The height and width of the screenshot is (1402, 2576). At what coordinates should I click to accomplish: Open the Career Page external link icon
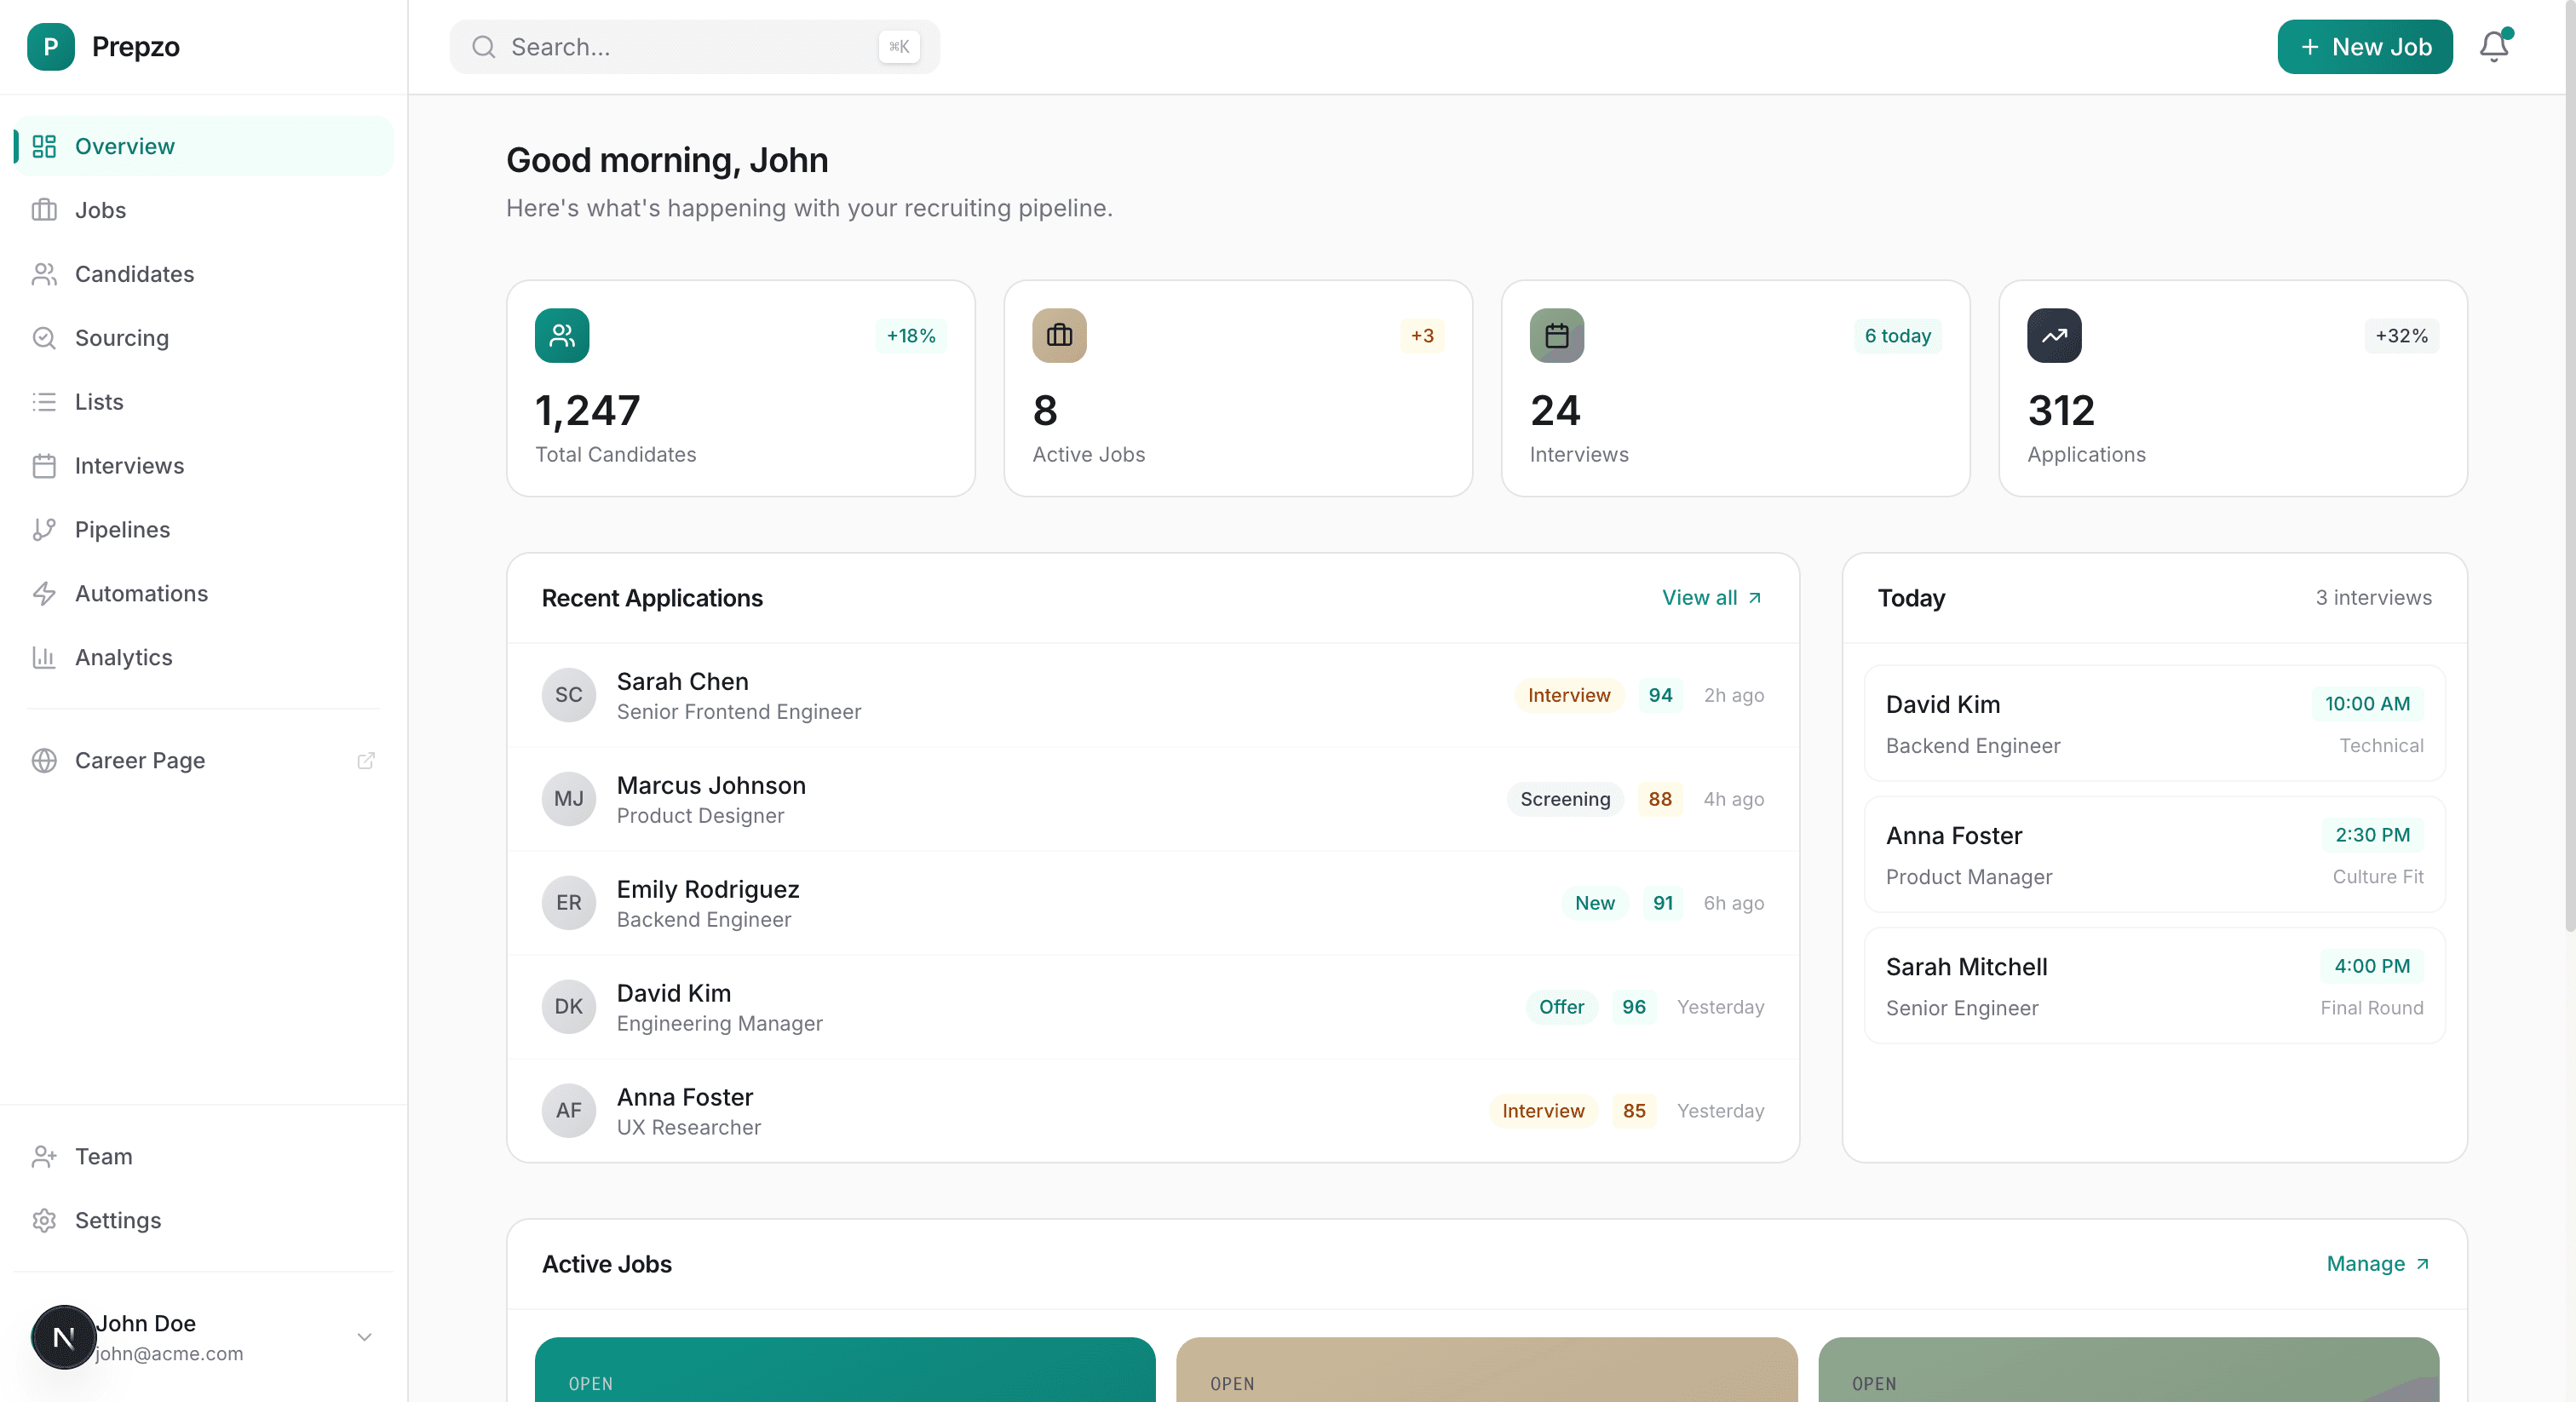(x=366, y=760)
